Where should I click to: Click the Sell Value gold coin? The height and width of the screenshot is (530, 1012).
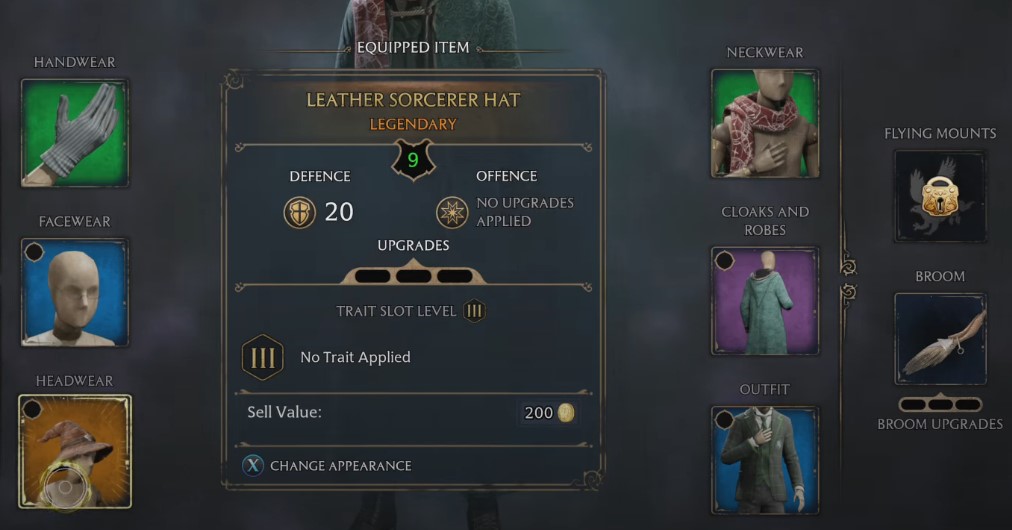(x=566, y=413)
